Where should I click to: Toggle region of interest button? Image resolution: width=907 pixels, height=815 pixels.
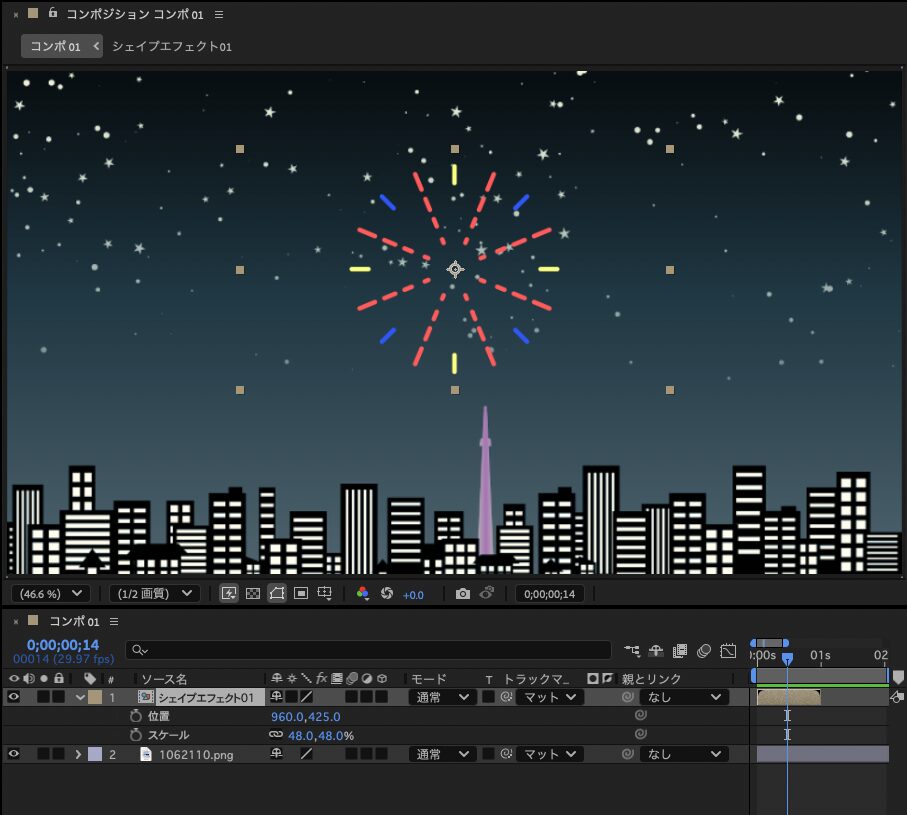[x=301, y=593]
